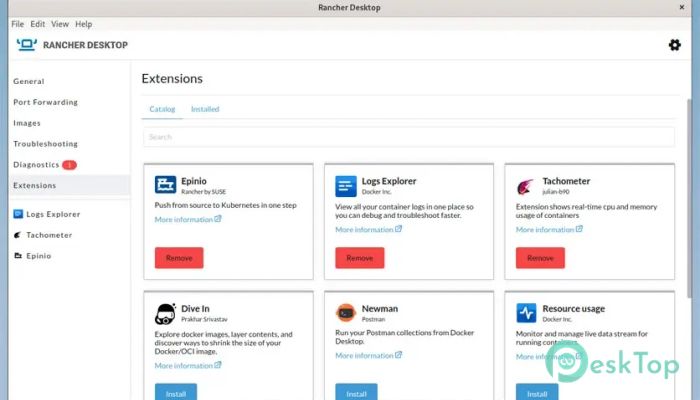Switch to the Installed tab
Viewport: 700px width, 400px height.
pyautogui.click(x=205, y=109)
